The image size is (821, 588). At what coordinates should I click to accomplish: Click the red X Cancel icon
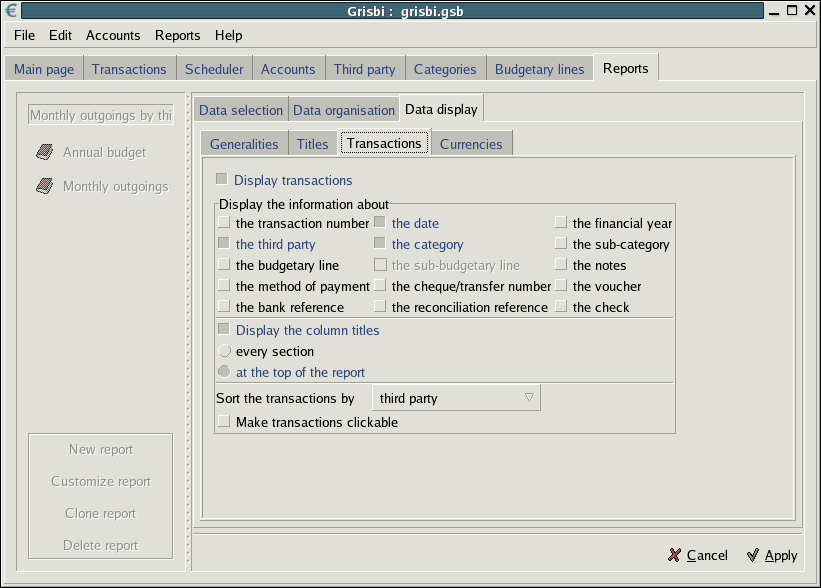pos(674,555)
